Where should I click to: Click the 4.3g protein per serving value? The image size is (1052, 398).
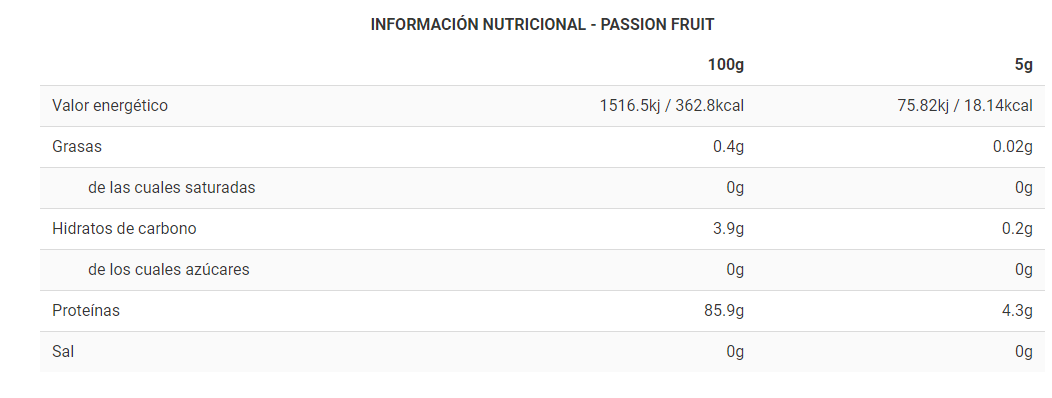1017,310
